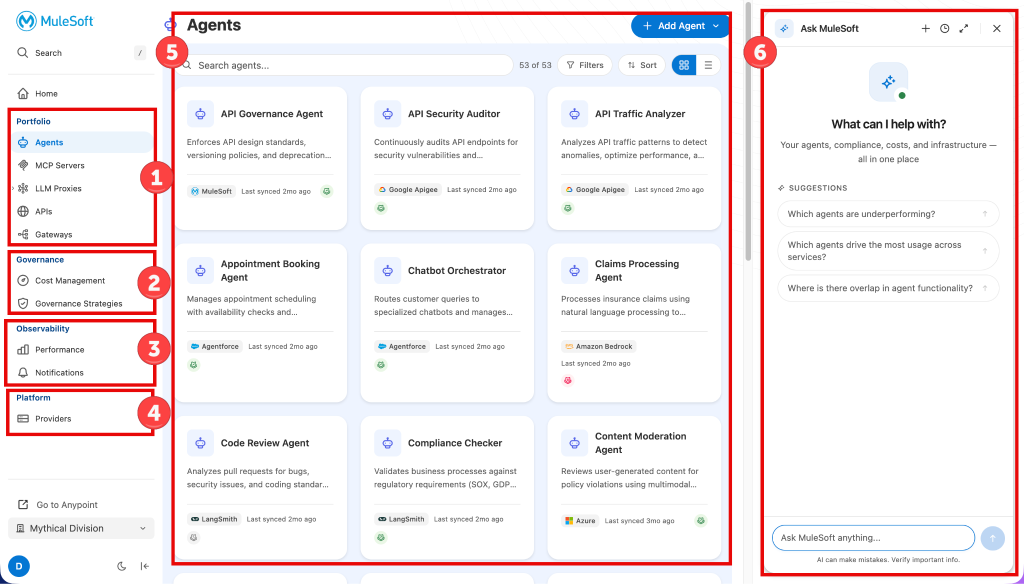Viewport: 1024px width, 584px height.
Task: Click the API Traffic Analyzer robot icon
Action: pyautogui.click(x=575, y=114)
